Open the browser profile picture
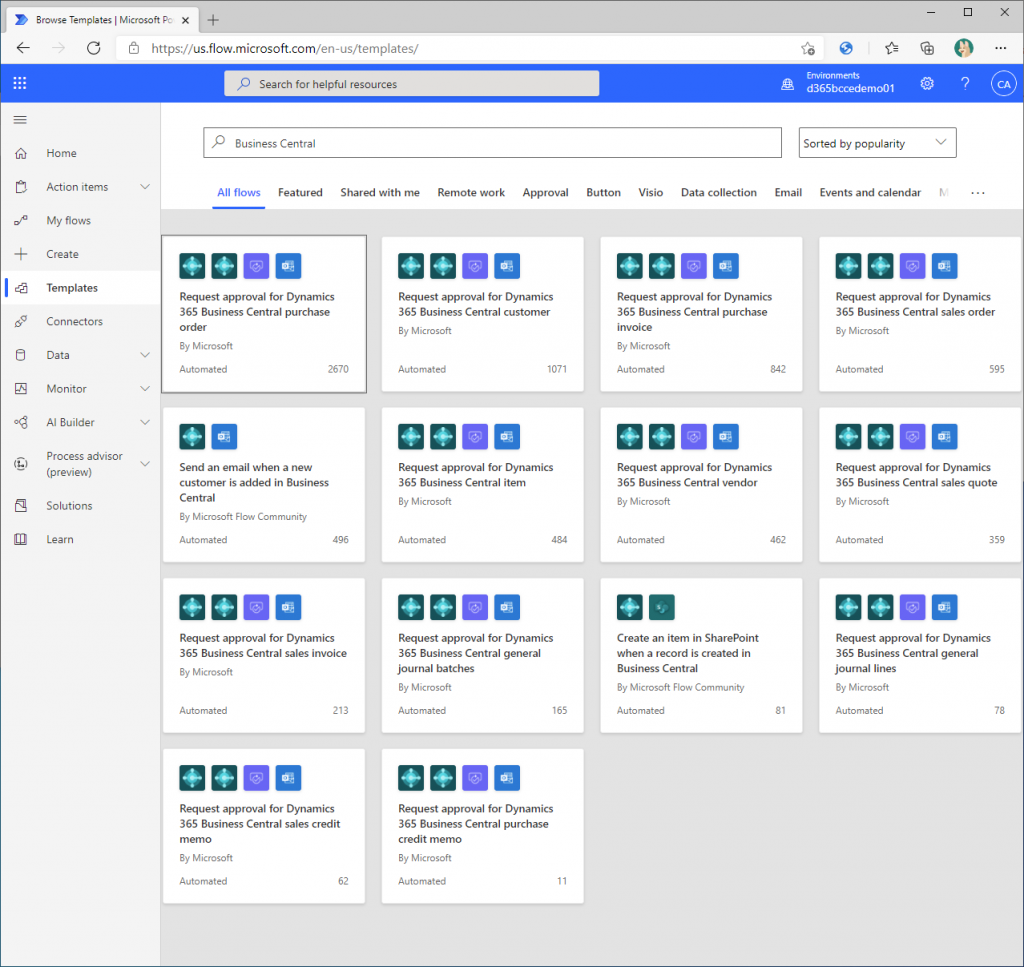 pyautogui.click(x=963, y=48)
